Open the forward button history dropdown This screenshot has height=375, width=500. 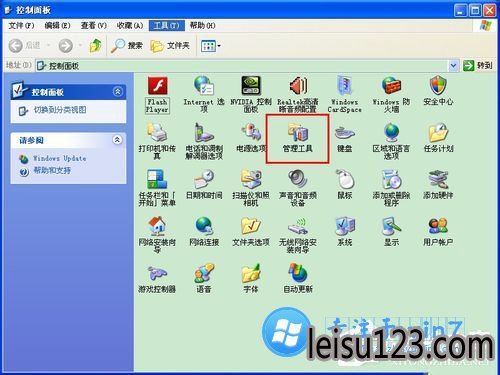[80, 45]
